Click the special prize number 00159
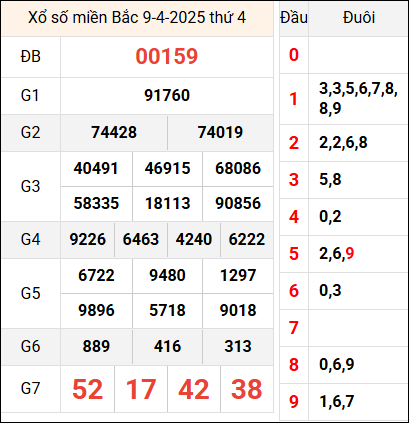Viewport: 409px width, 423px height. [x=167, y=56]
